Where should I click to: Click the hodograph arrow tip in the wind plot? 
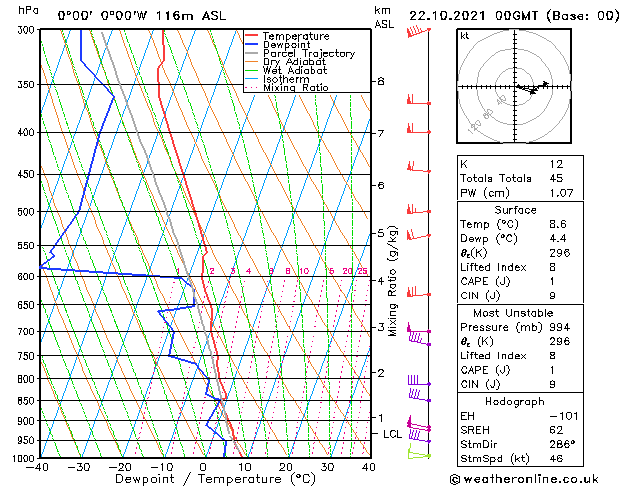coord(545,84)
